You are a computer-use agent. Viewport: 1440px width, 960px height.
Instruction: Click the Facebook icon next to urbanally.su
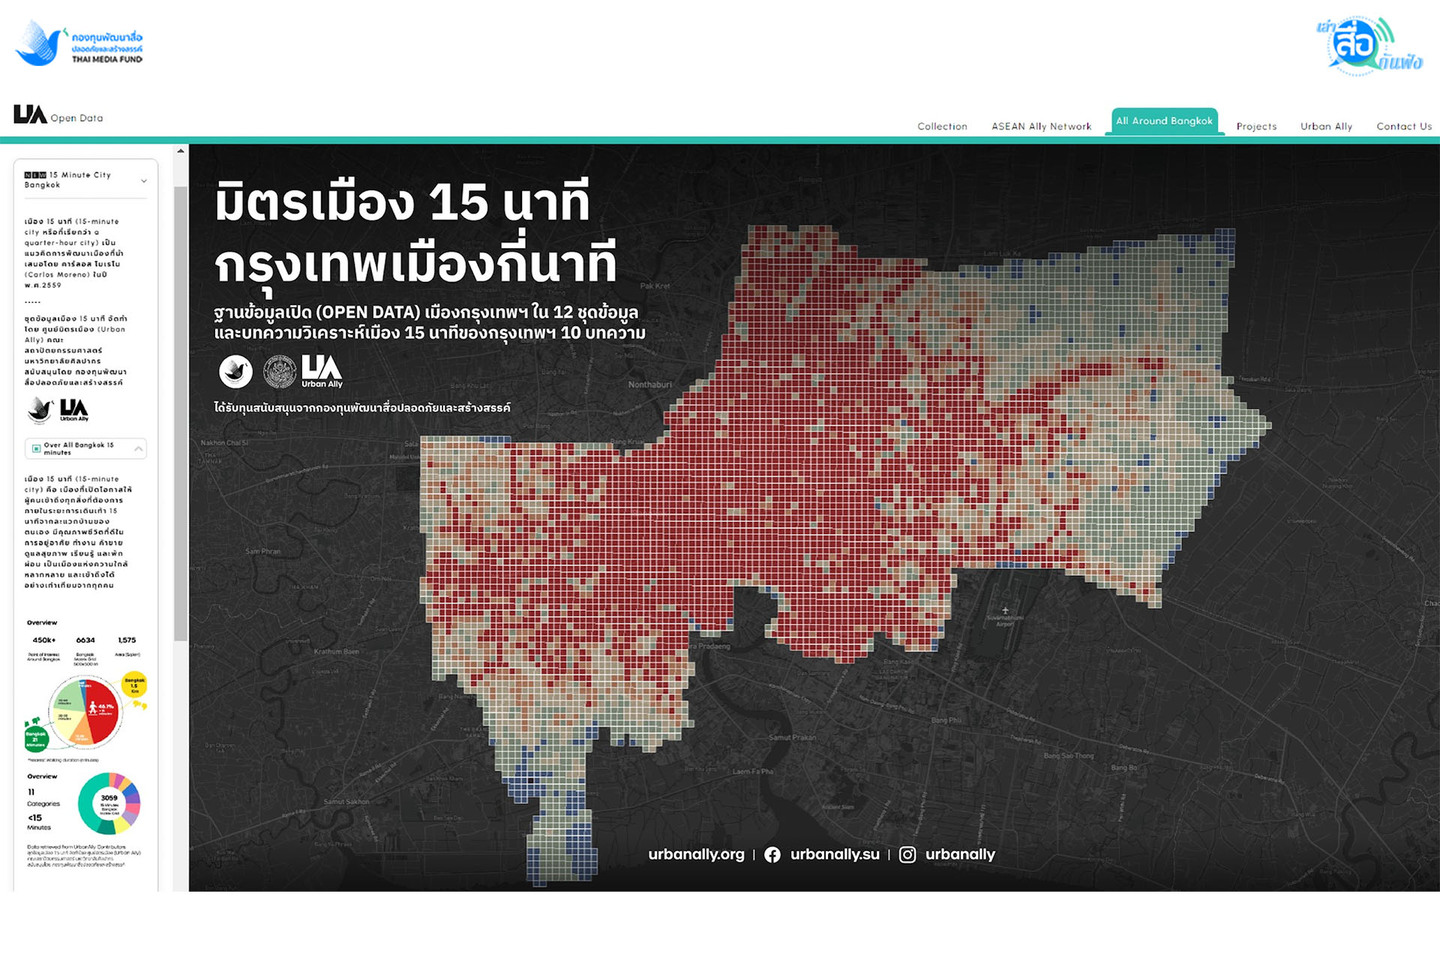pyautogui.click(x=772, y=855)
